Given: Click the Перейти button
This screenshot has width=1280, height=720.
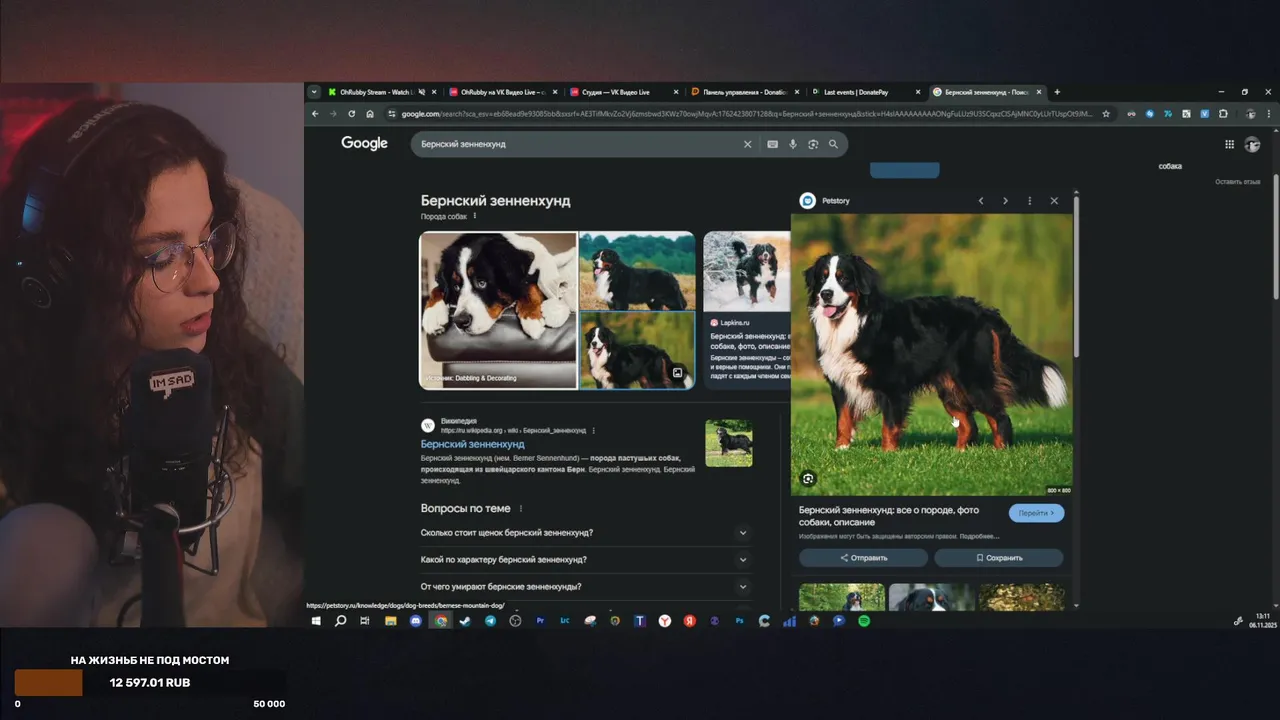Looking at the screenshot, I should [1036, 513].
